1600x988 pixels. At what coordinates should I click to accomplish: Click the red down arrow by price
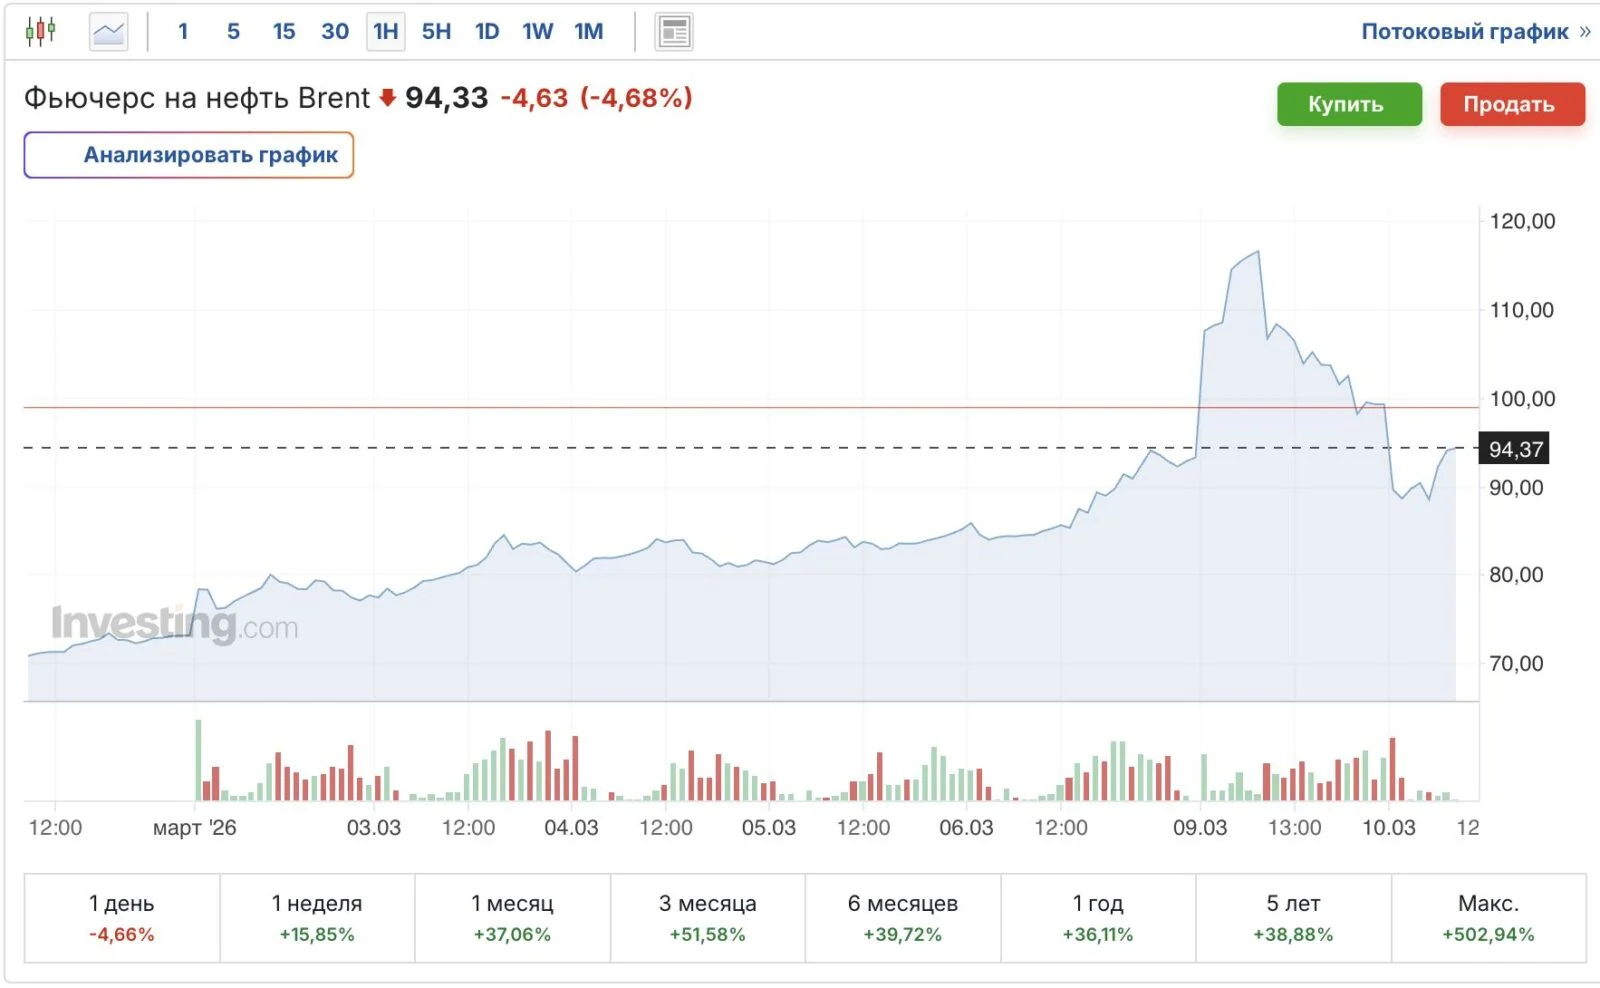[388, 98]
